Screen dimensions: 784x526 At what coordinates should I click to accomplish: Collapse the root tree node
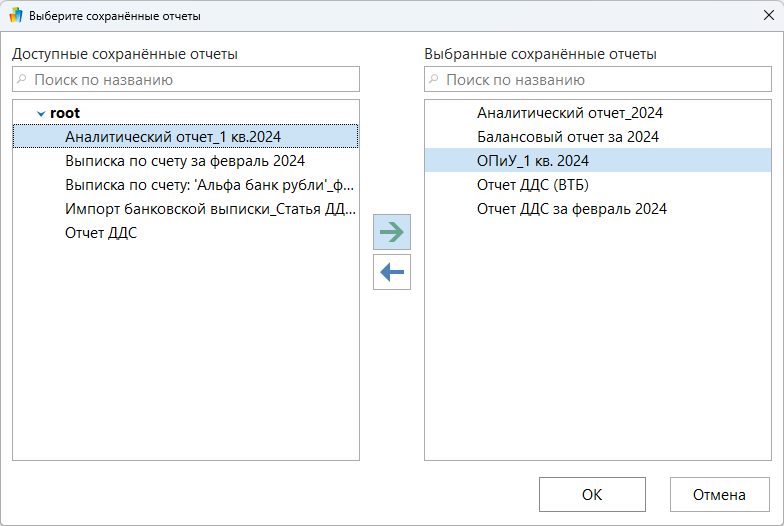click(40, 114)
